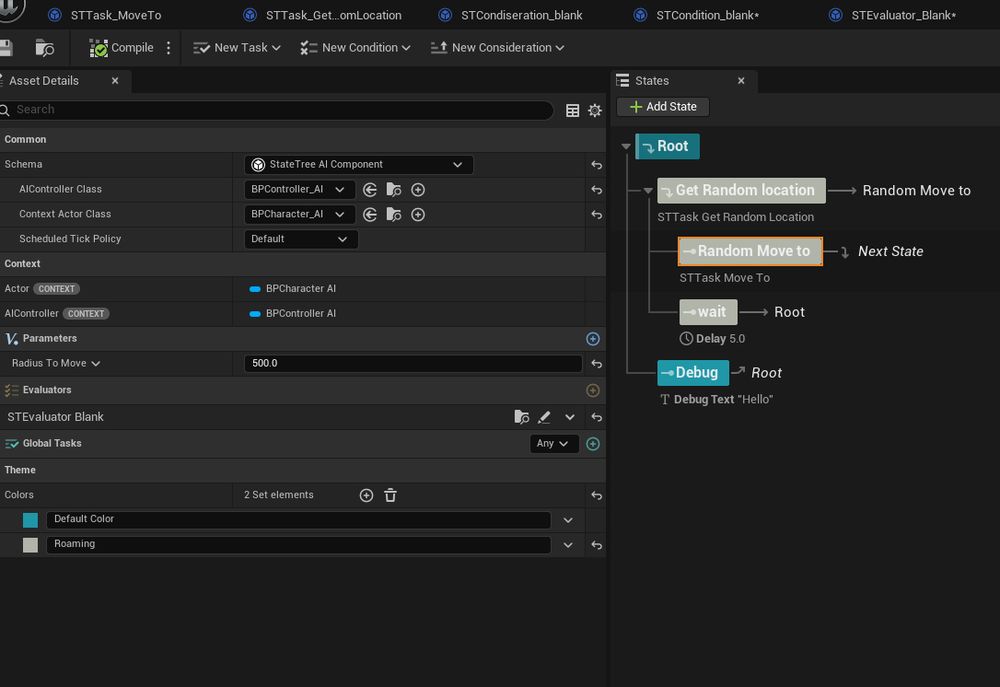1000x687 pixels.
Task: Compile the State Tree
Action: pos(122,48)
